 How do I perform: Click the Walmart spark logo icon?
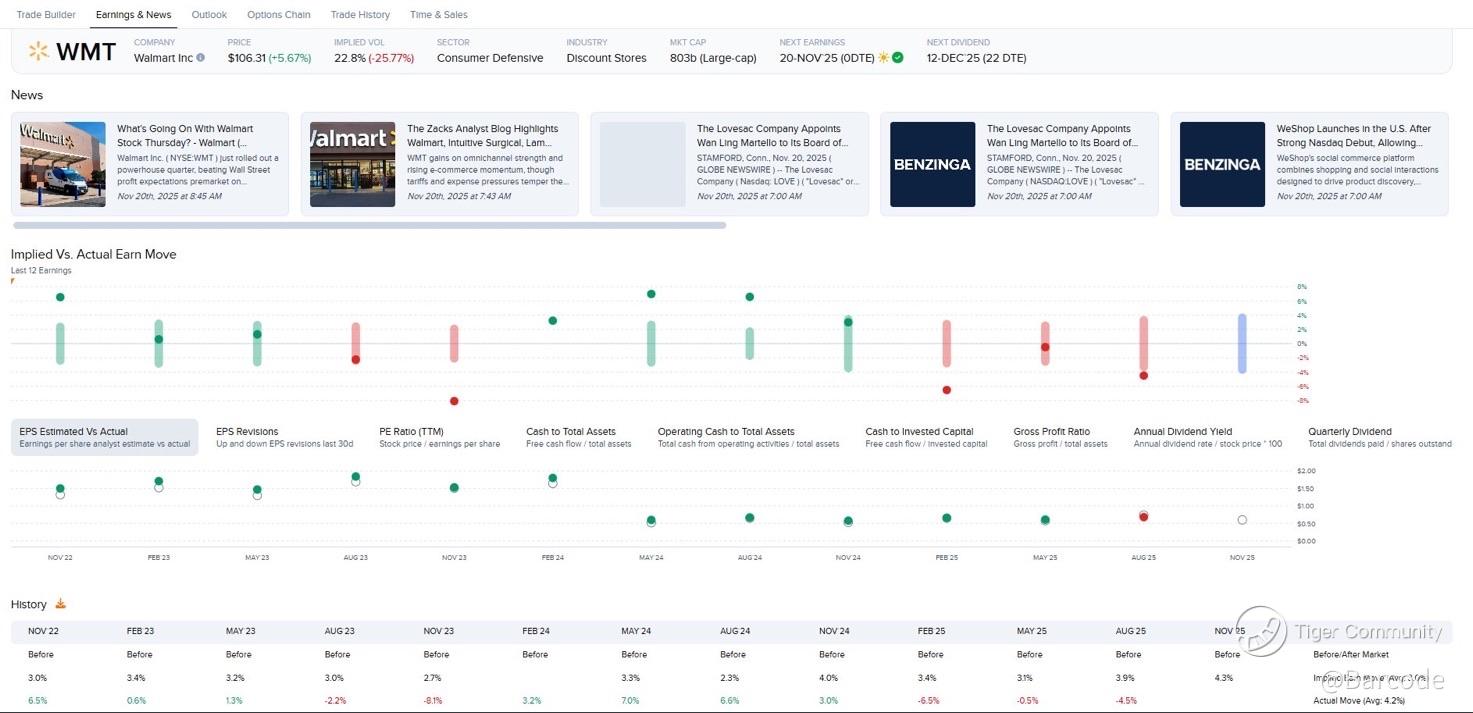(x=38, y=51)
